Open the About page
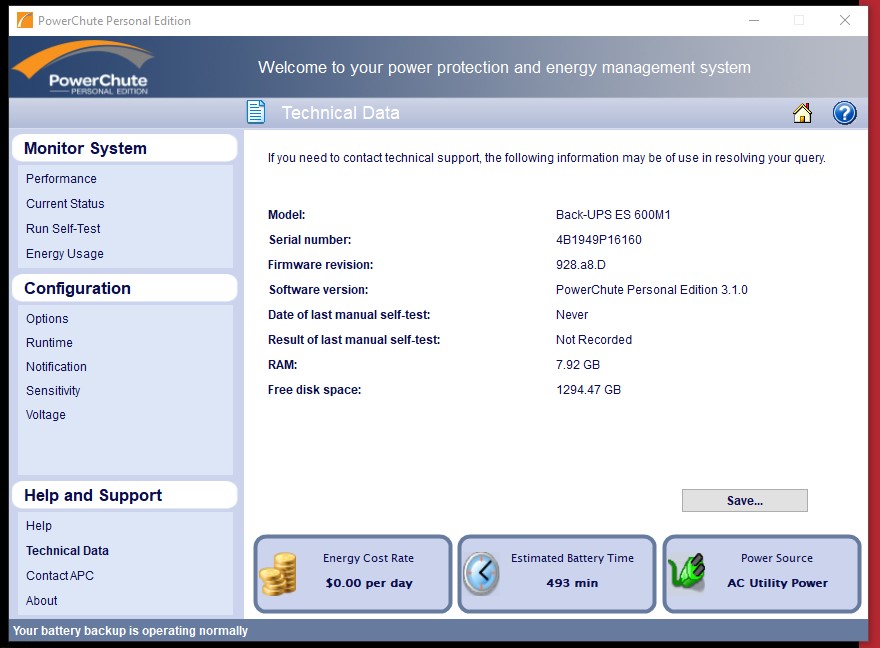 tap(42, 601)
